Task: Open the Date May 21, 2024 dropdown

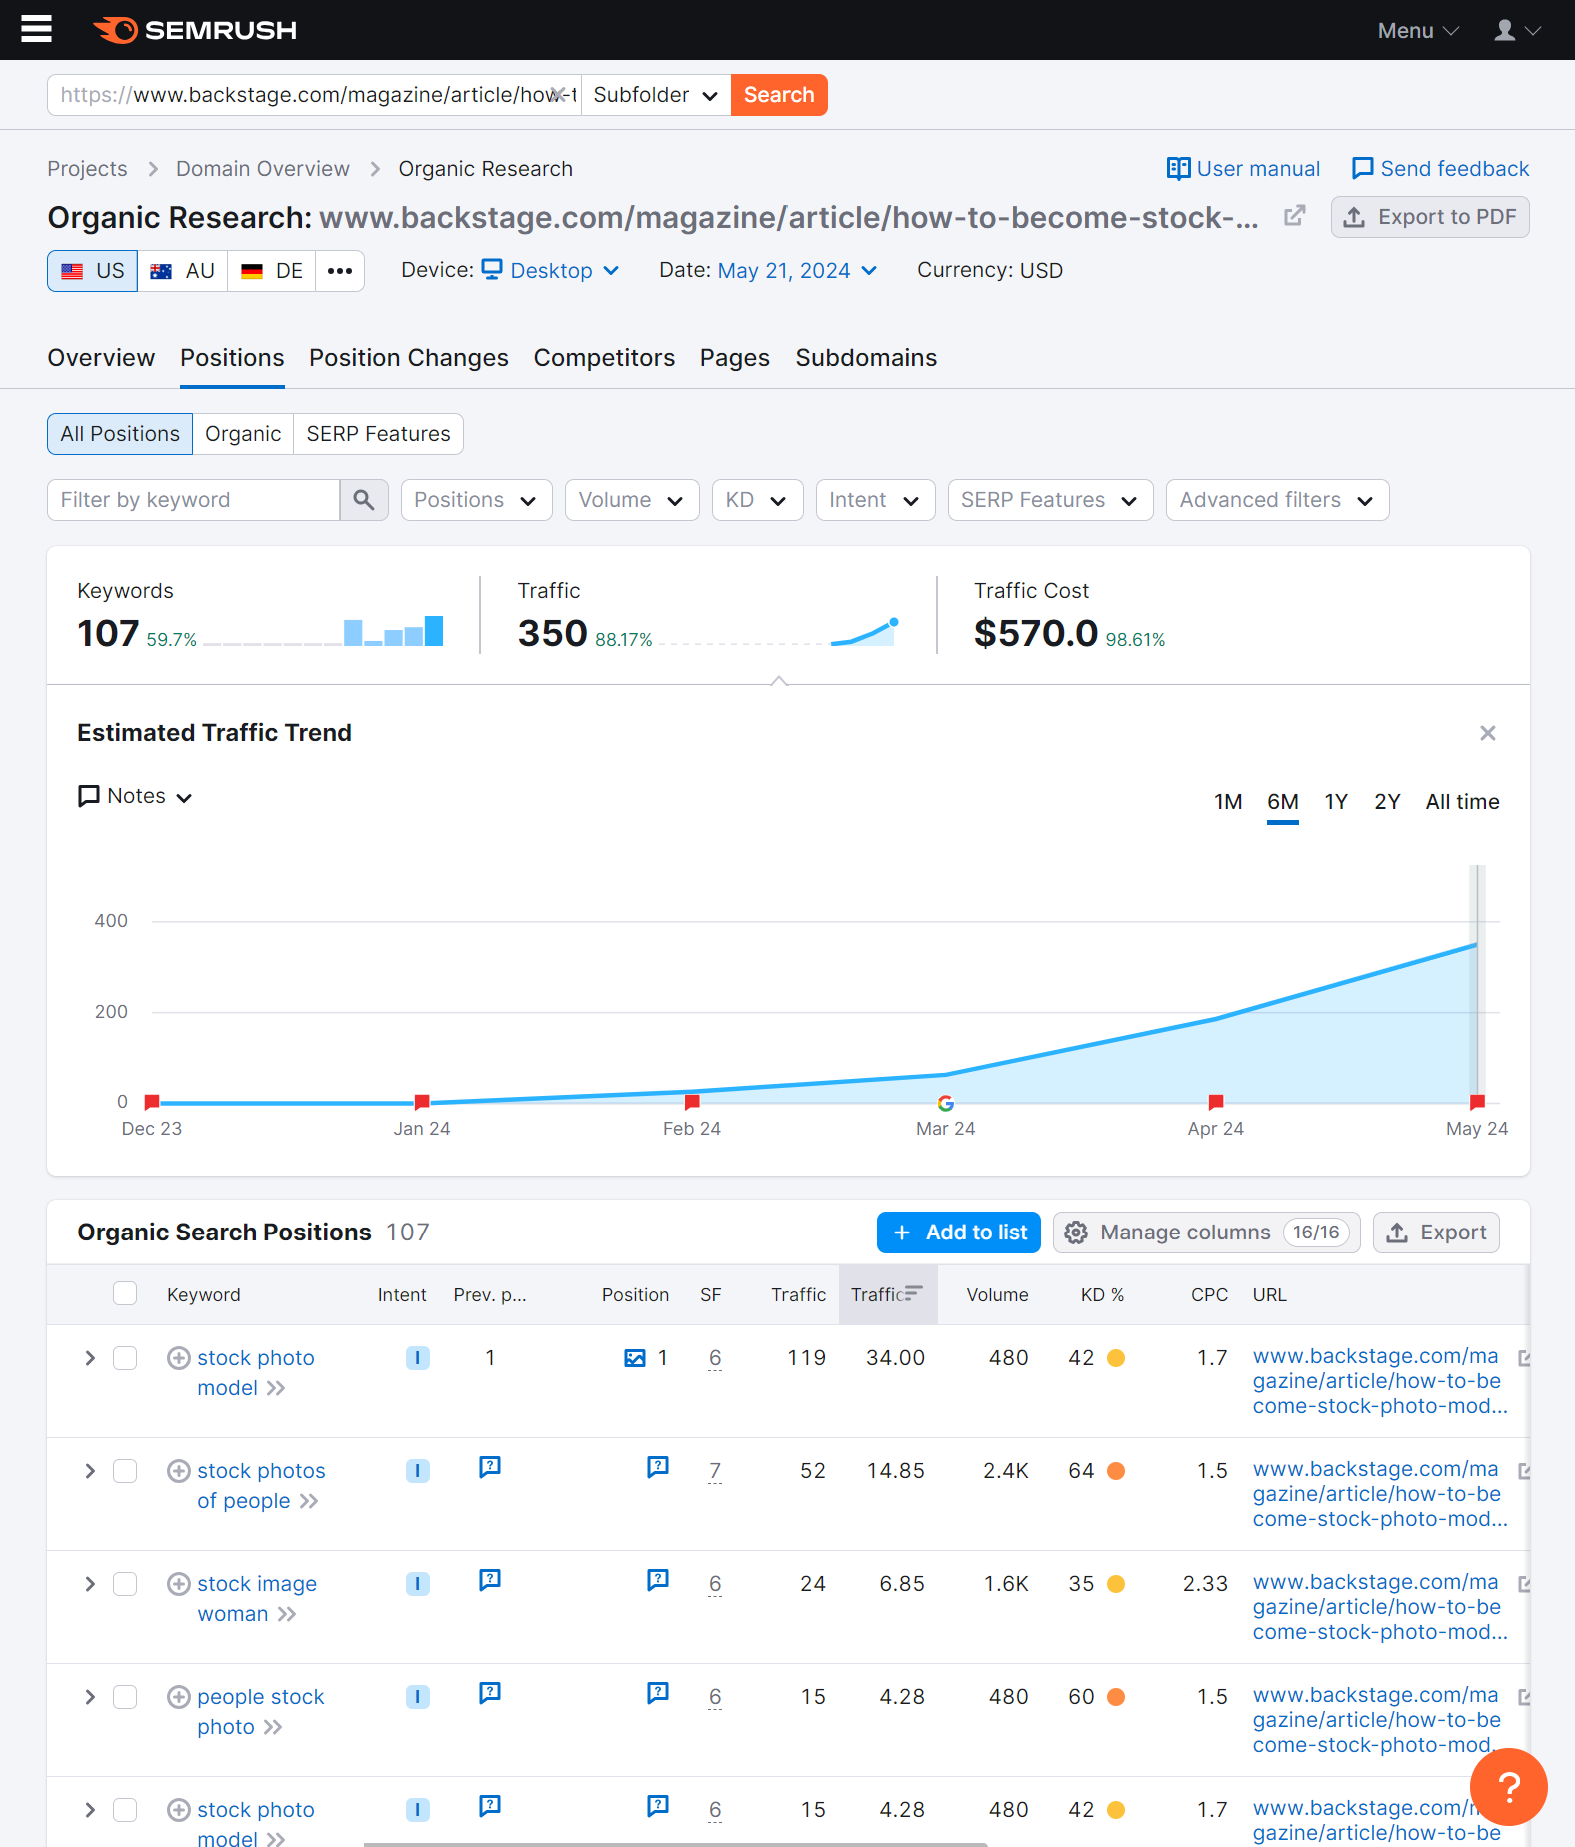Action: [x=797, y=271]
